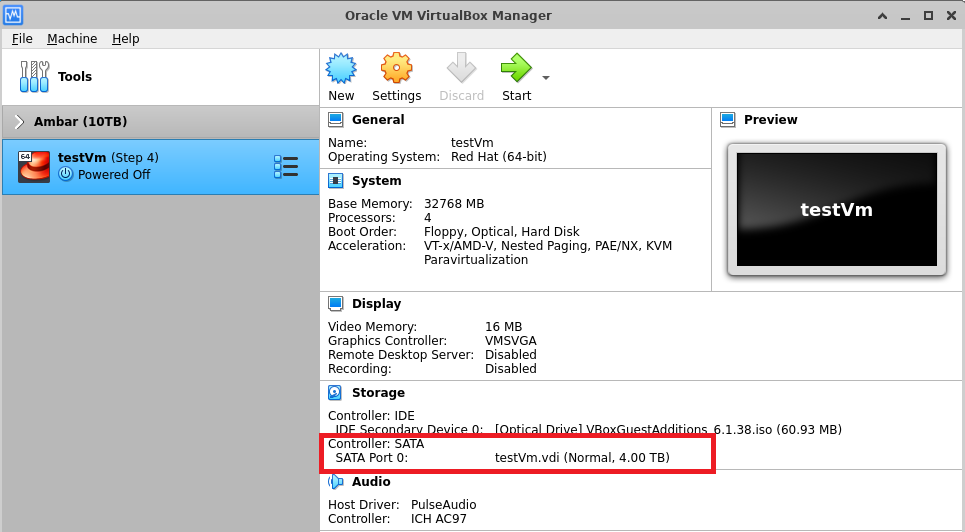Screen dimensions: 965x532
Task: Click the greyed Discard toolbar icon
Action: [x=462, y=68]
